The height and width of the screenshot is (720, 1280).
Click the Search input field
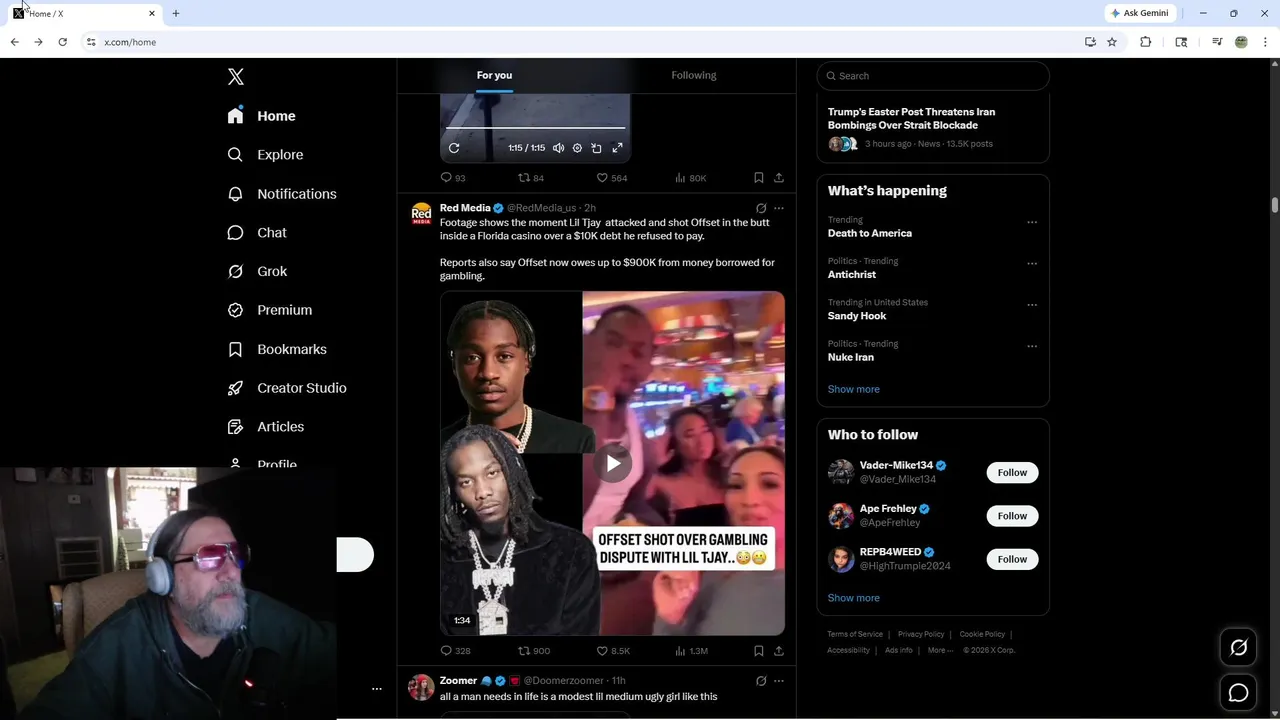pos(933,76)
